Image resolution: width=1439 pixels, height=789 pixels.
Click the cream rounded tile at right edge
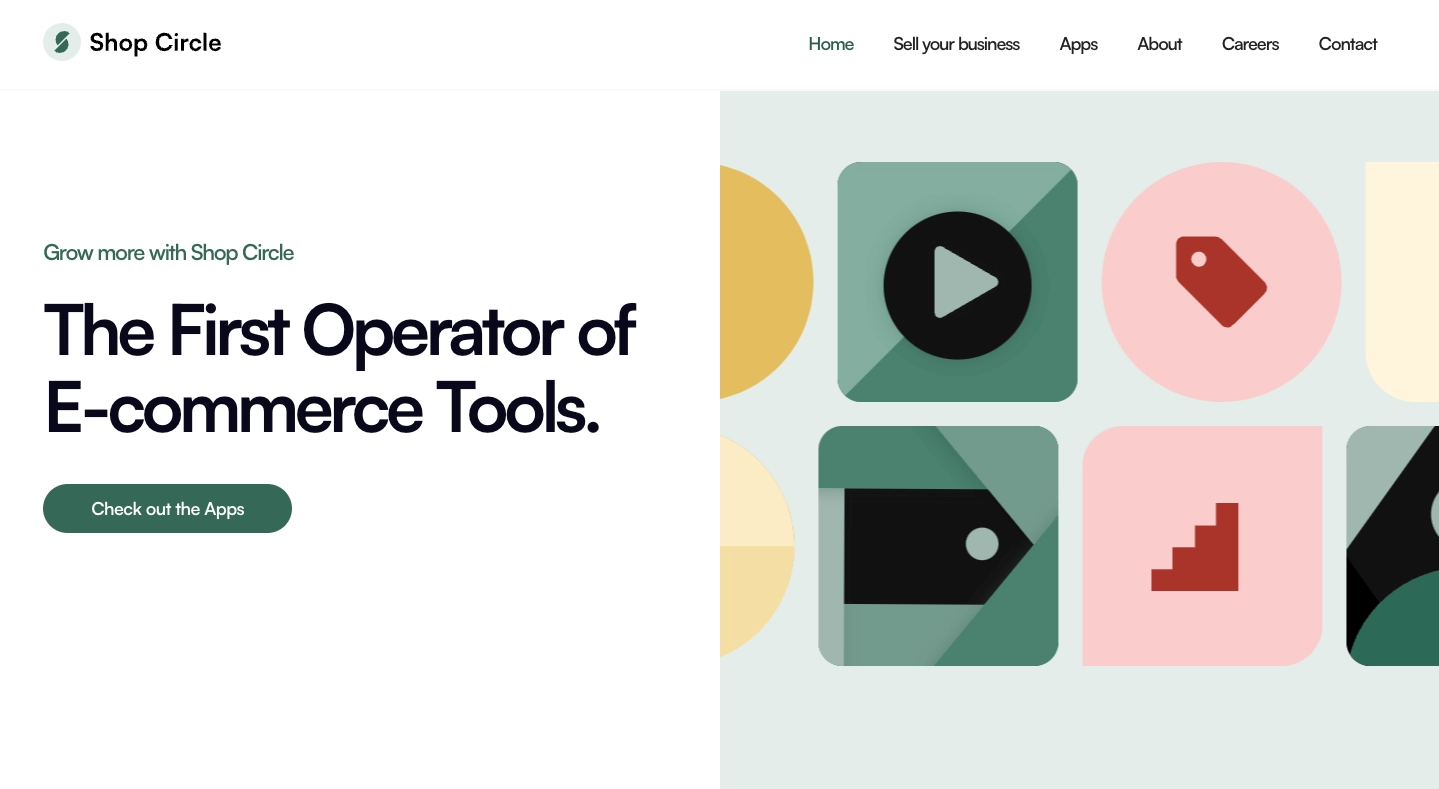[x=1403, y=282]
